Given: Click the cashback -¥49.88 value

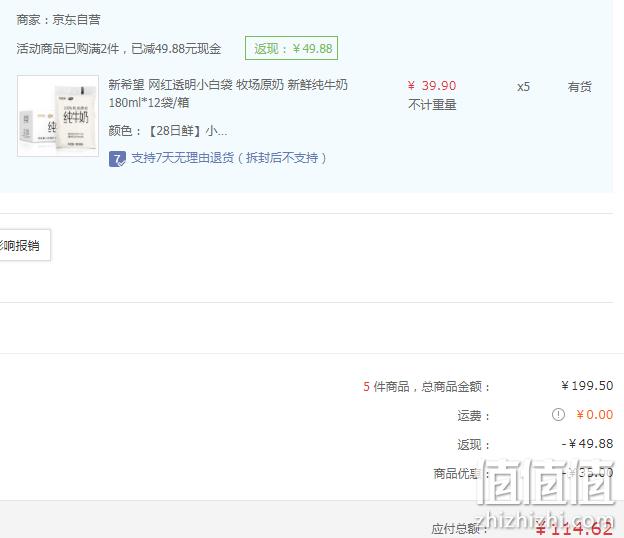Looking at the screenshot, I should coord(587,444).
